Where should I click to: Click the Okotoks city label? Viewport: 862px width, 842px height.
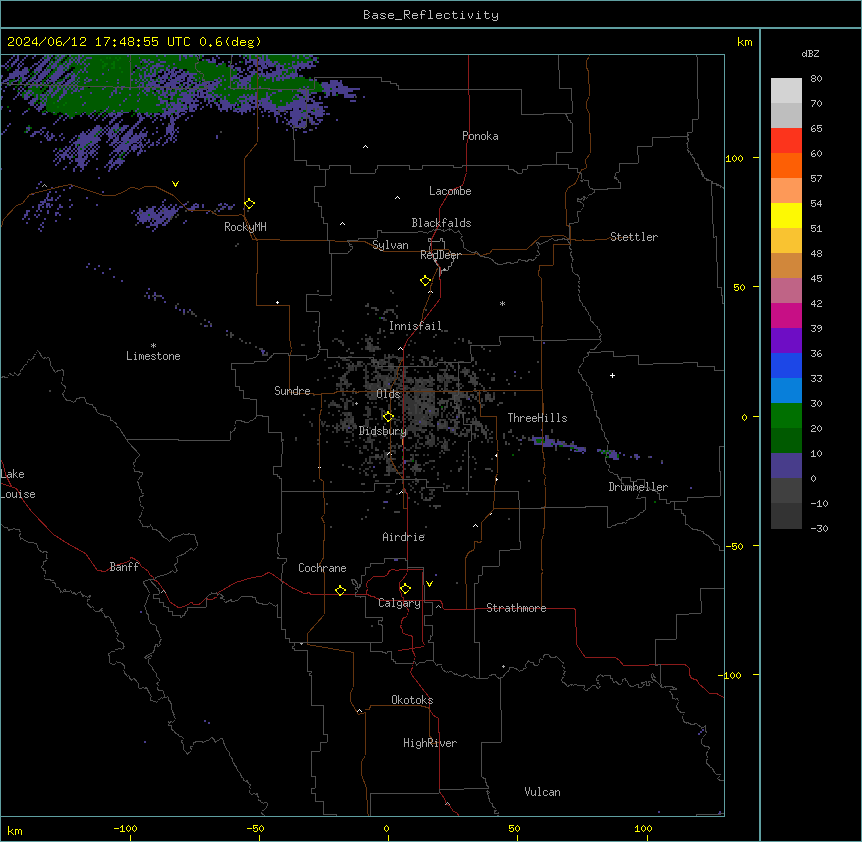click(412, 700)
